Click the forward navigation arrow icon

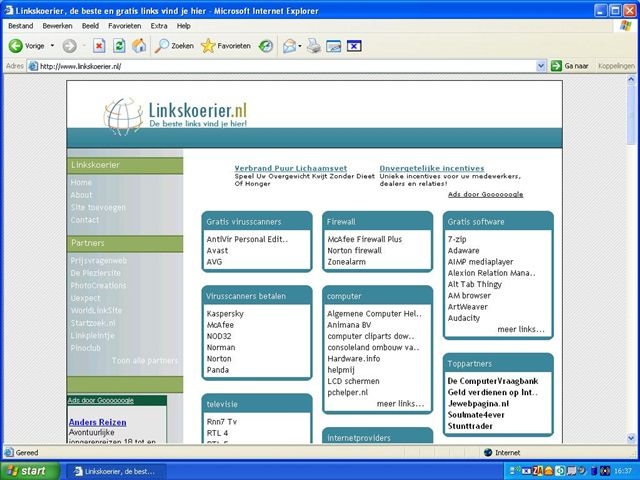[69, 46]
